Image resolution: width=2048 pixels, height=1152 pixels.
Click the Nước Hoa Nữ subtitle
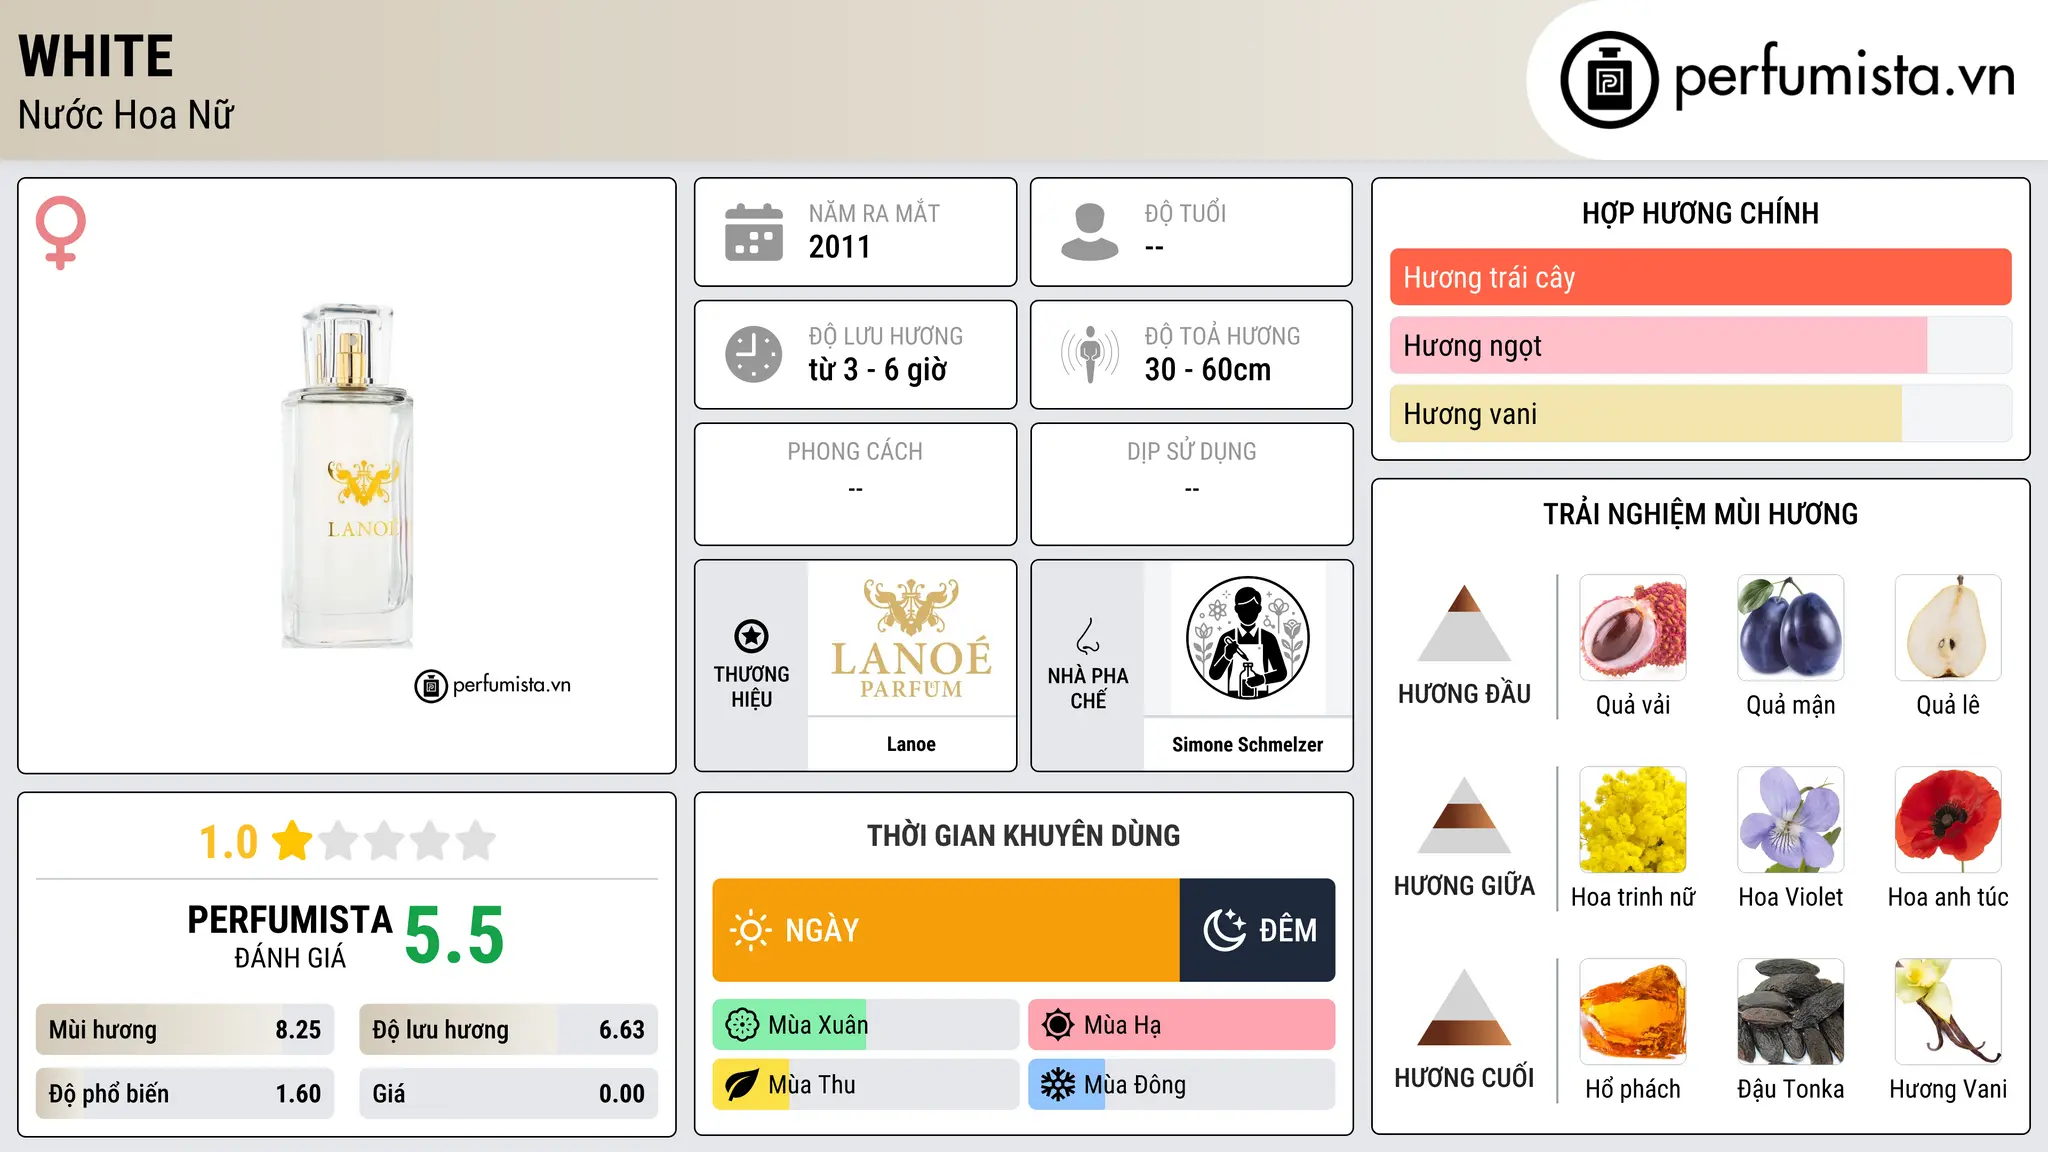coord(126,115)
